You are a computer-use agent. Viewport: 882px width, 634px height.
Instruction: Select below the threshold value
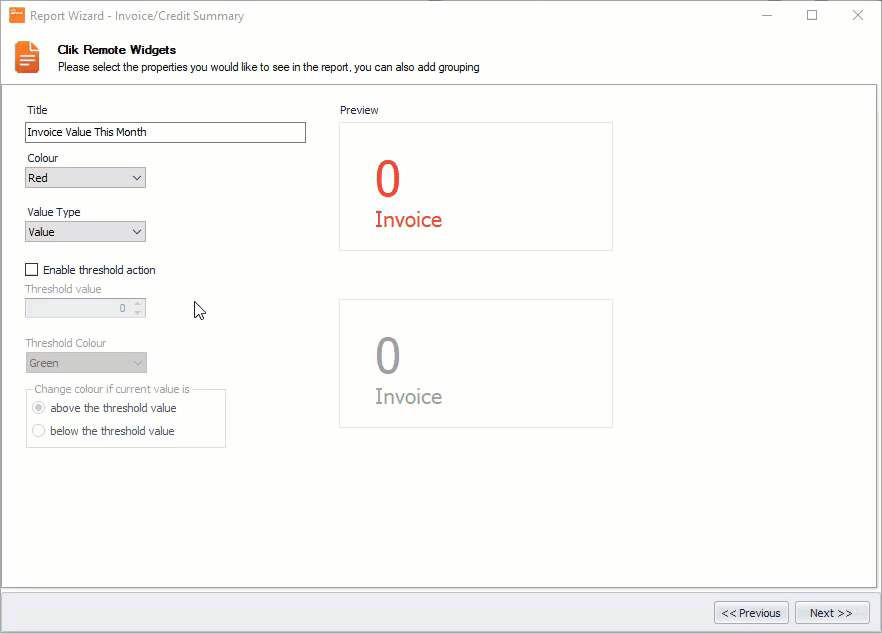click(x=37, y=430)
